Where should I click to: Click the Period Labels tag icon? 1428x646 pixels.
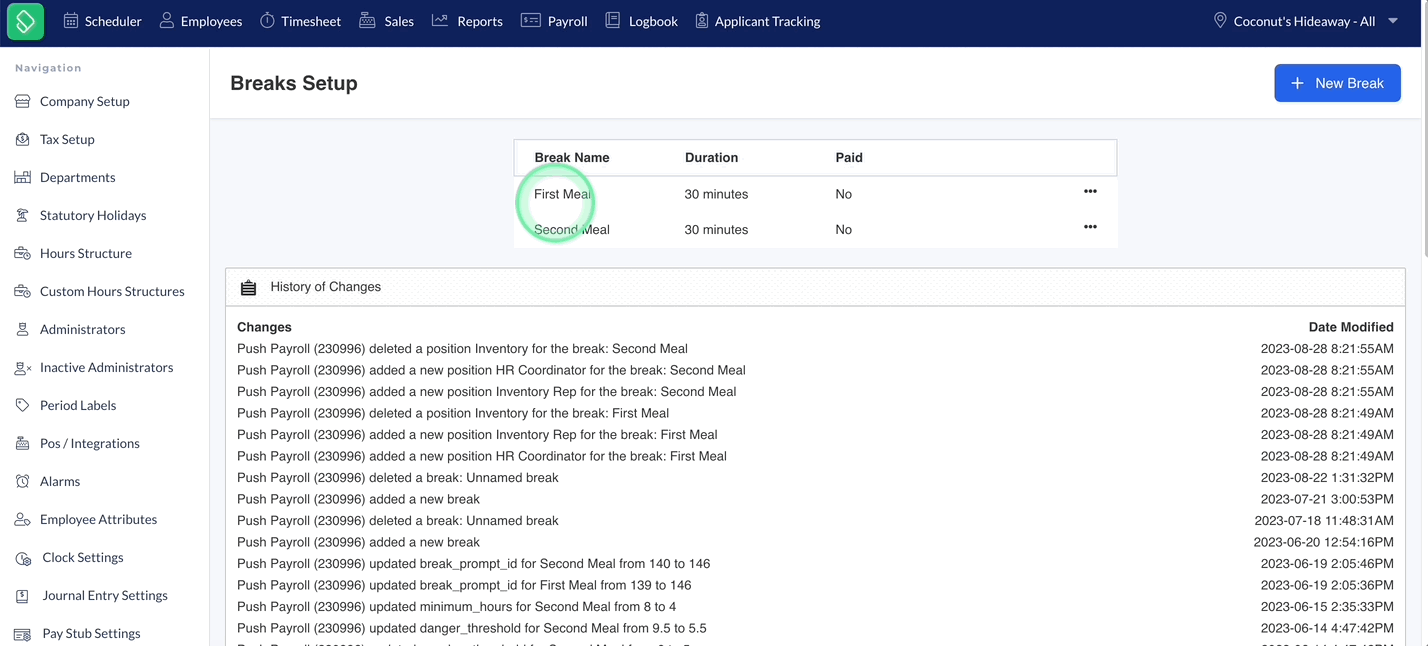pyautogui.click(x=22, y=405)
